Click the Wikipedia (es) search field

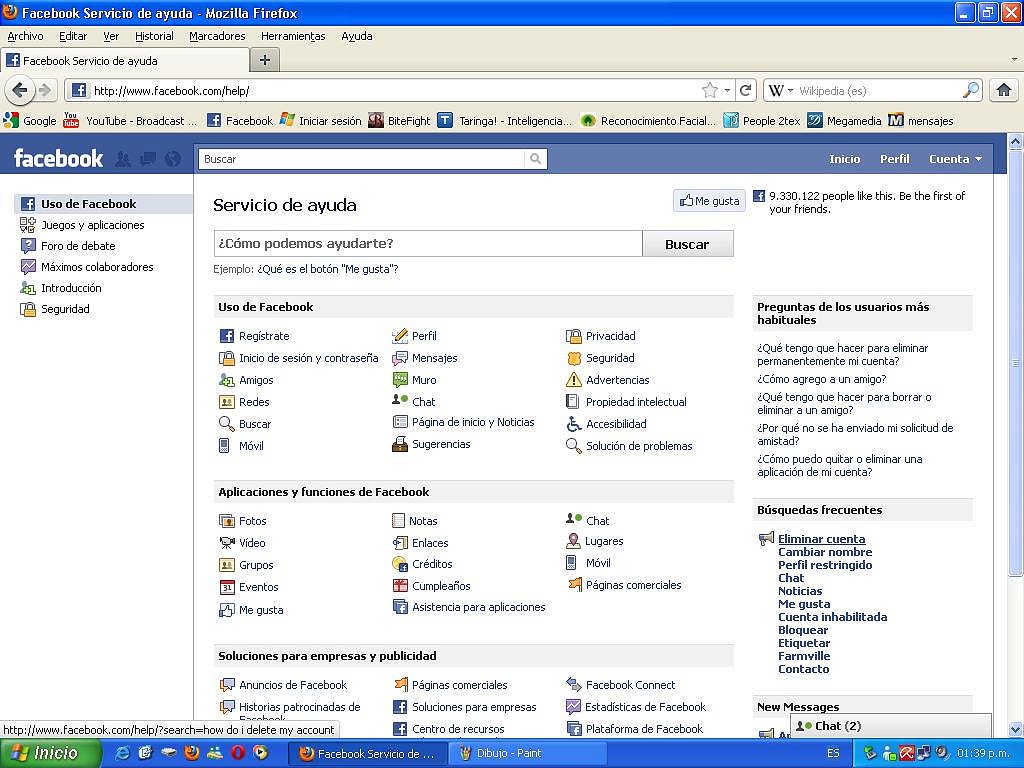878,90
